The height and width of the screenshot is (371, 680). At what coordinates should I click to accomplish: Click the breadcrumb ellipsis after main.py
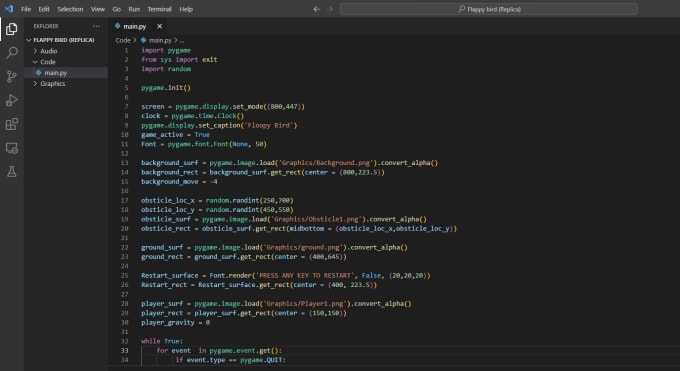pos(182,40)
